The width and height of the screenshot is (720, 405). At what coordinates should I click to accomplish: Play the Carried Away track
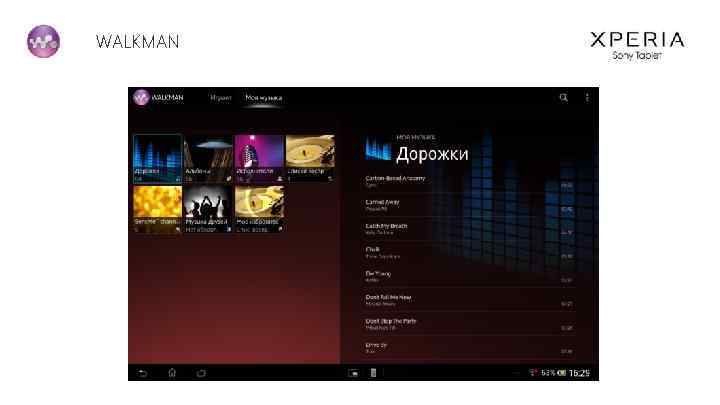click(469, 205)
